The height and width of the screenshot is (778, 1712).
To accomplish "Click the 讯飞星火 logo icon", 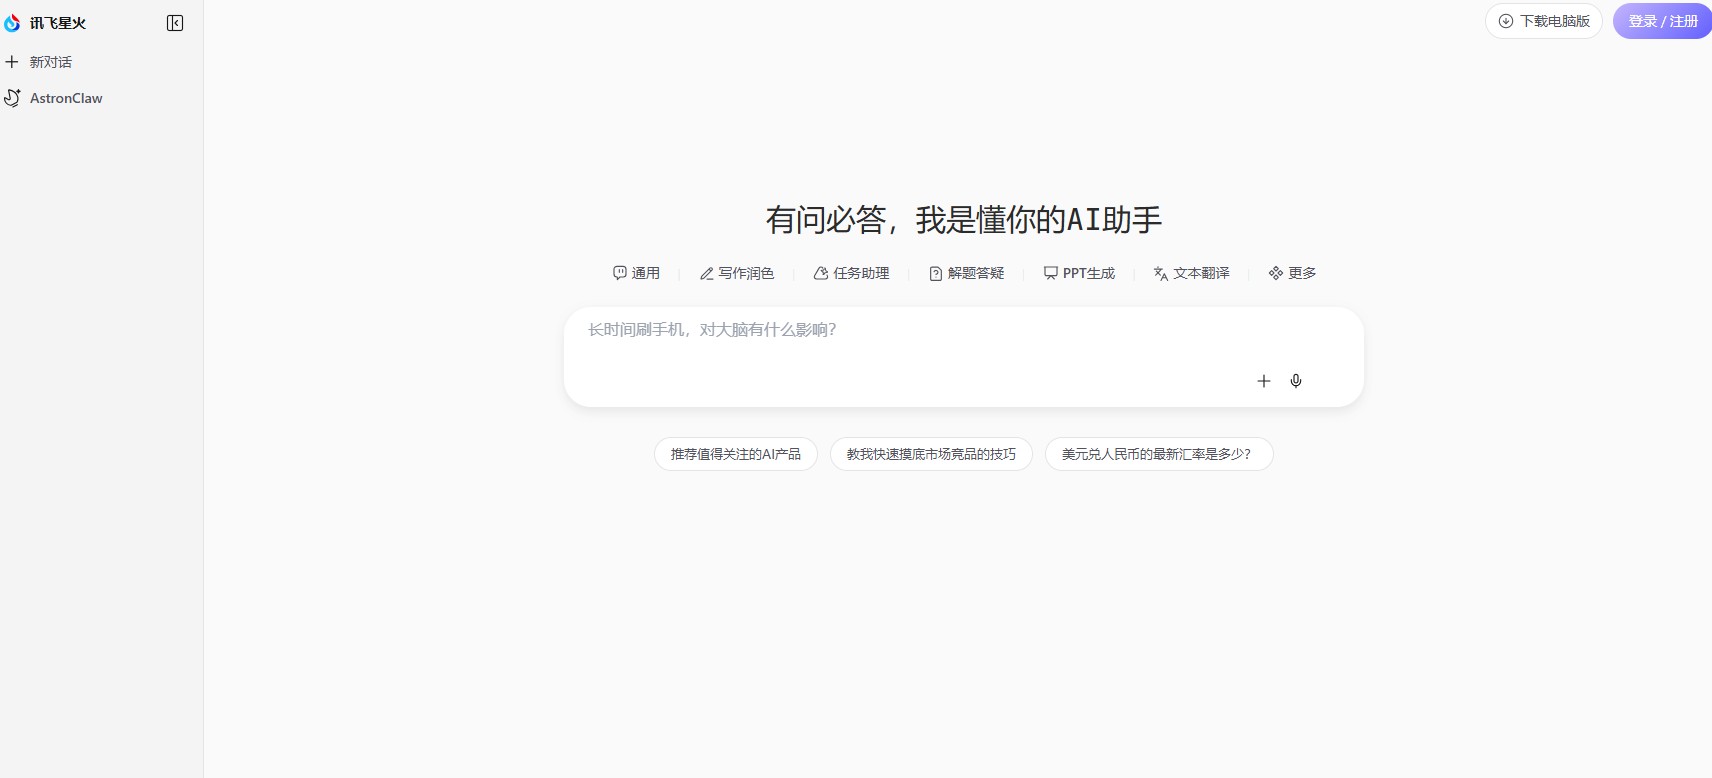I will pos(12,23).
